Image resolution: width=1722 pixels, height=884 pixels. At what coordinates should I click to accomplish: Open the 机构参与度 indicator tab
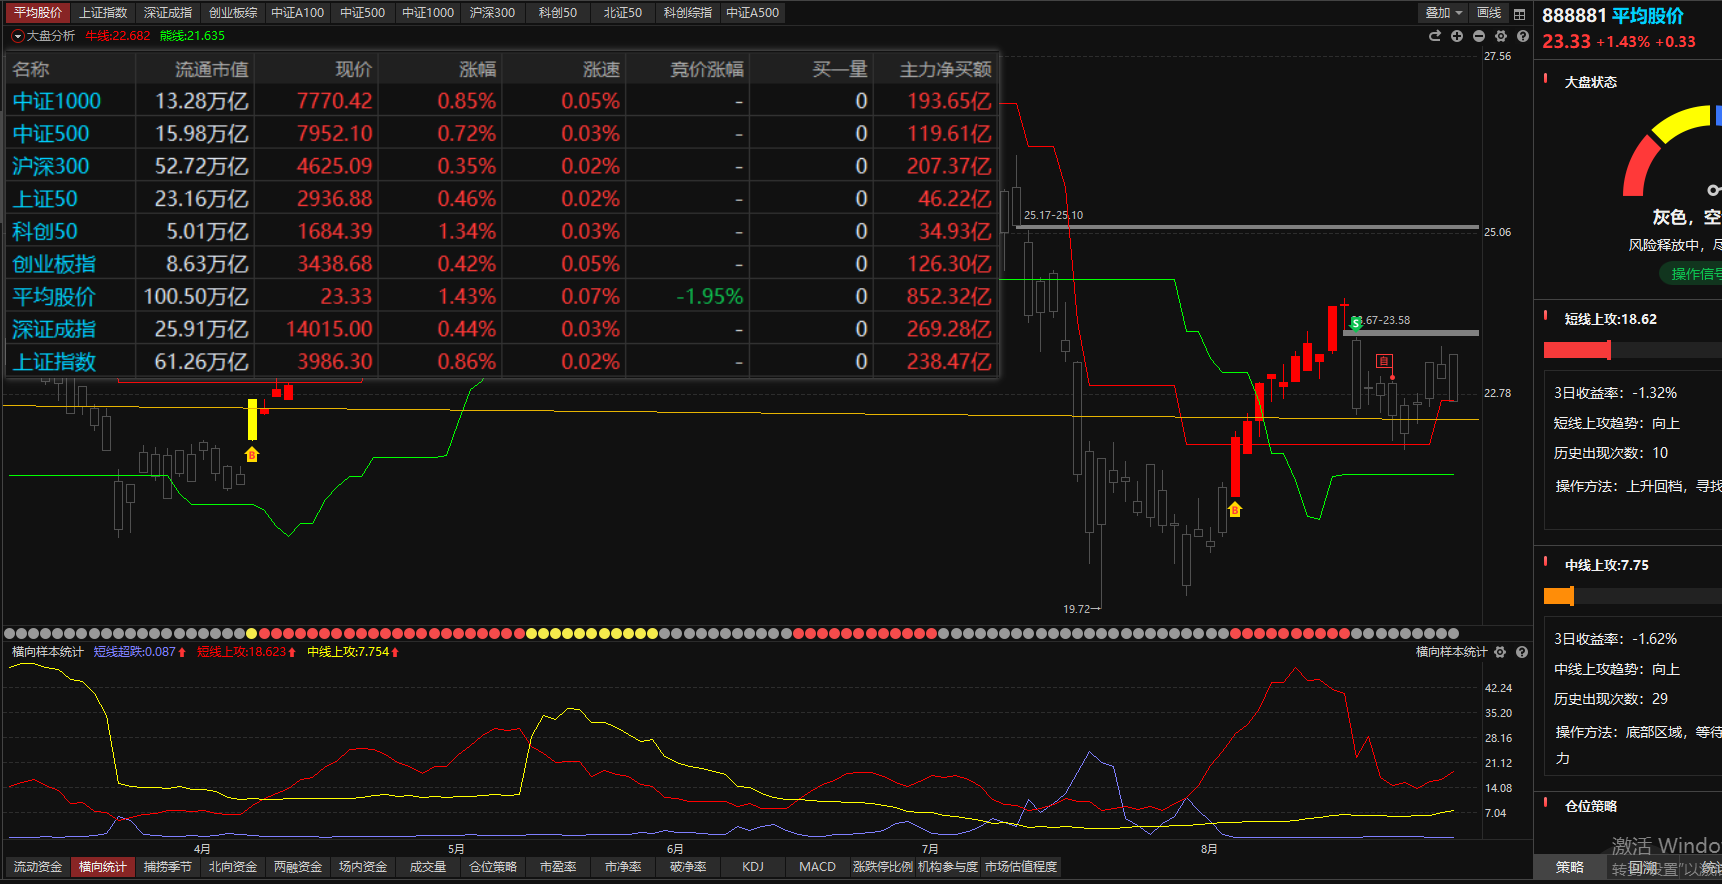(x=948, y=867)
